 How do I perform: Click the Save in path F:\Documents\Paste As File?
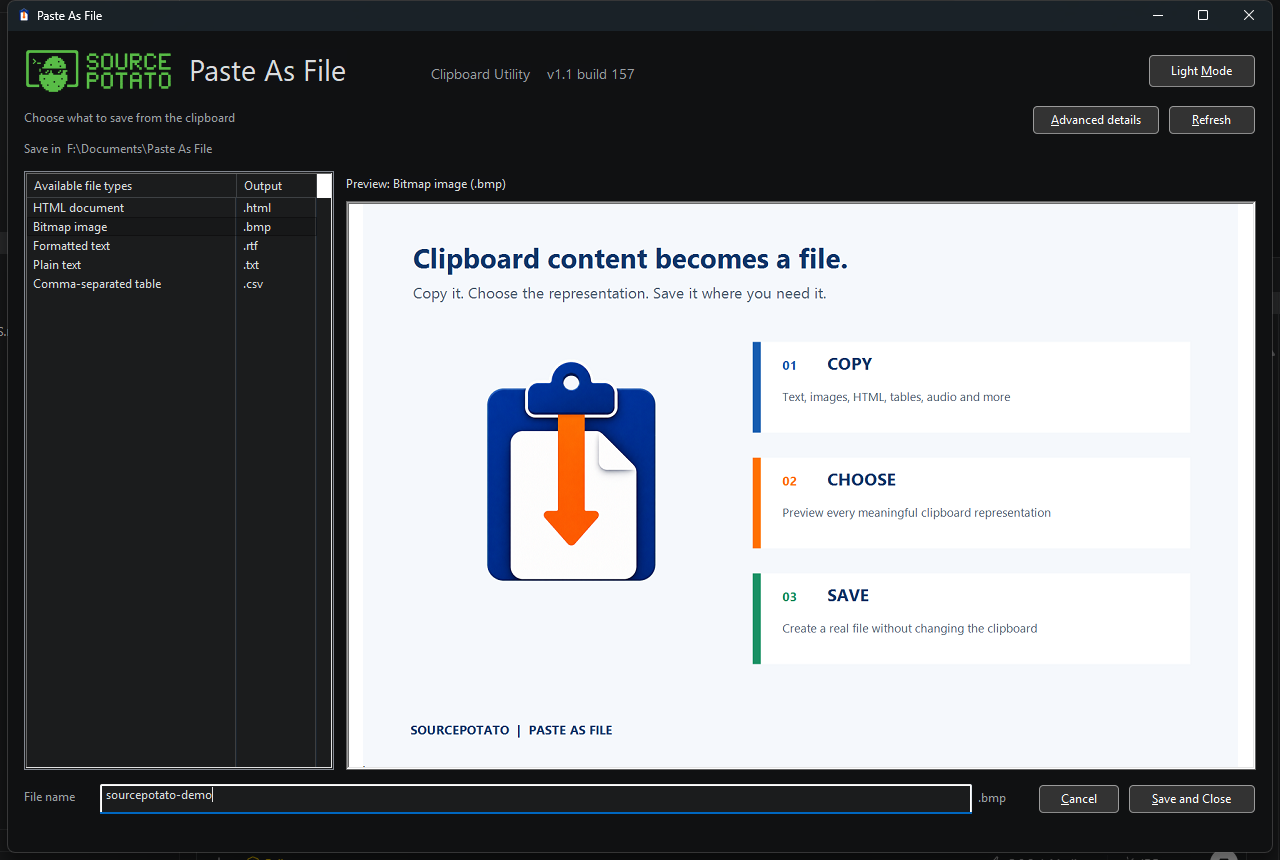(139, 149)
